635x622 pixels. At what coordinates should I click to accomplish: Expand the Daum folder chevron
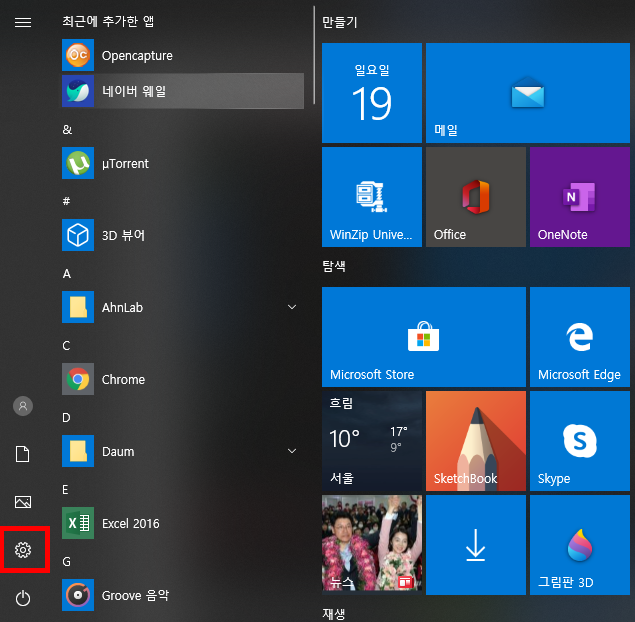[292, 451]
